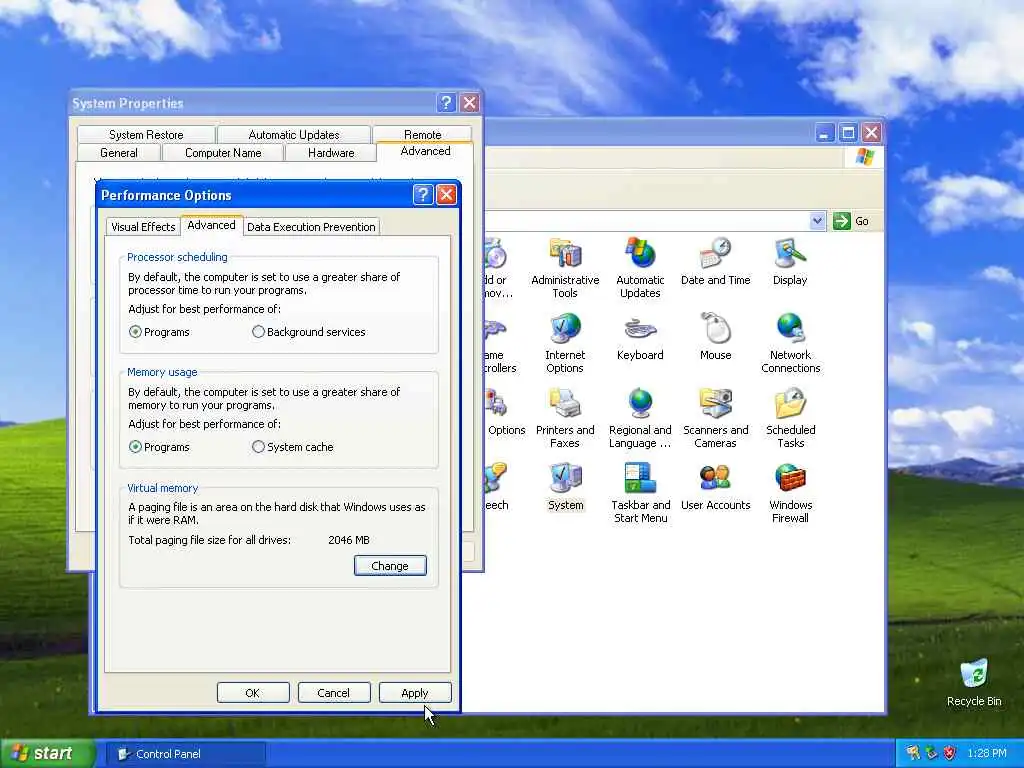The width and height of the screenshot is (1024, 768).
Task: Close the Performance Options dialog
Action: click(446, 195)
